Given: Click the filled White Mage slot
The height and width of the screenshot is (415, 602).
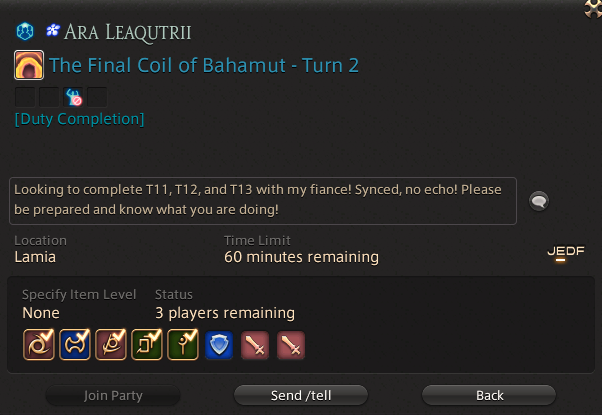Looking at the screenshot, I should click(x=183, y=344).
